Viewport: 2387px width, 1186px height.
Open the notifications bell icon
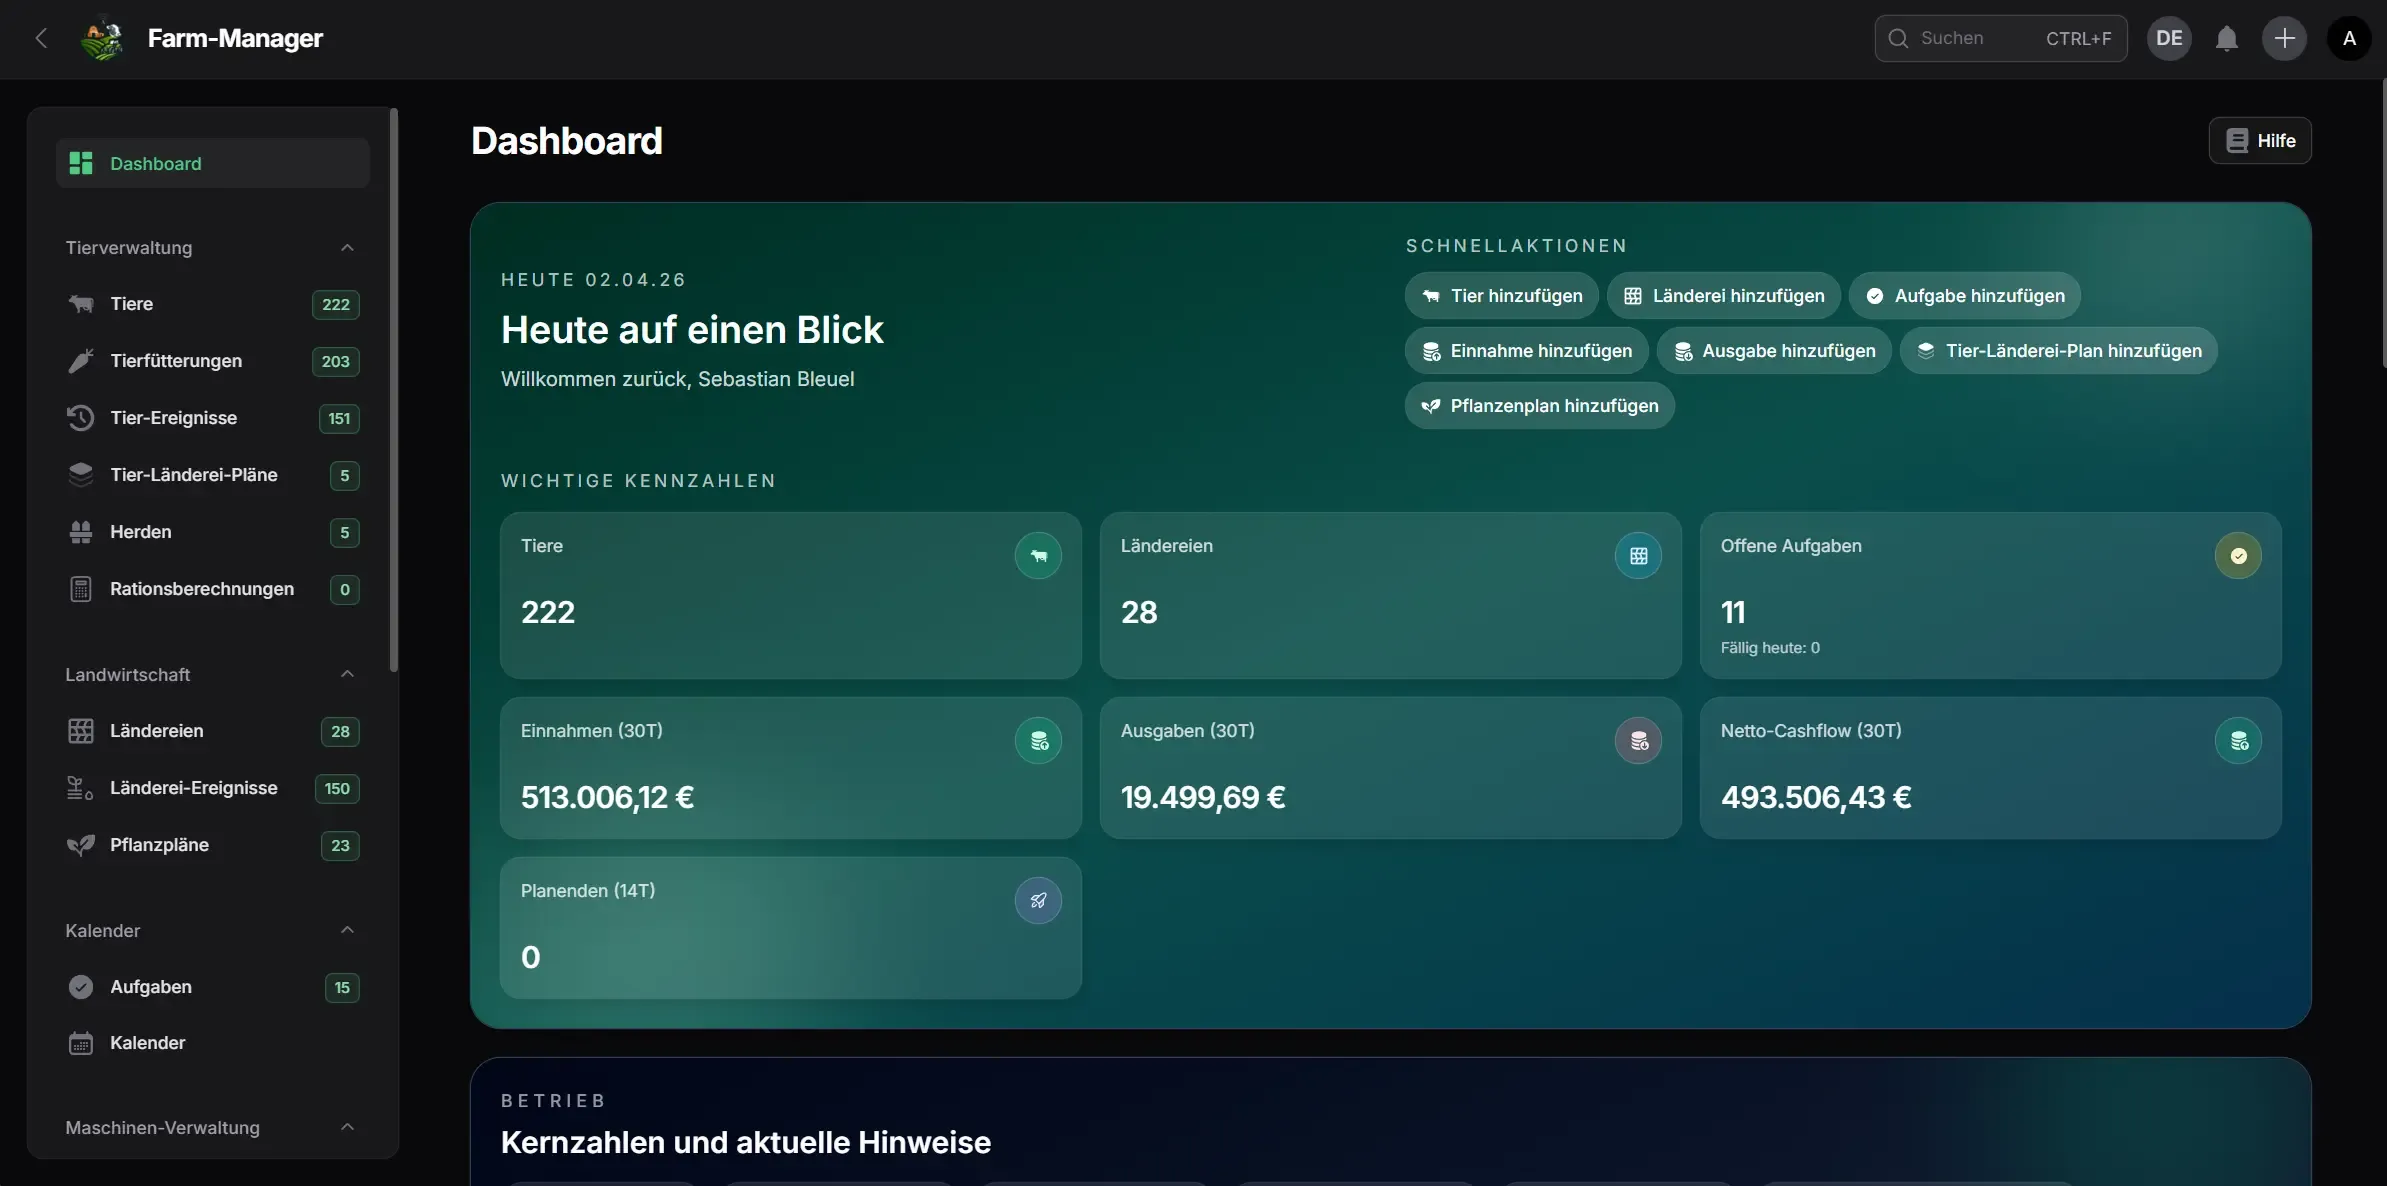click(2228, 38)
